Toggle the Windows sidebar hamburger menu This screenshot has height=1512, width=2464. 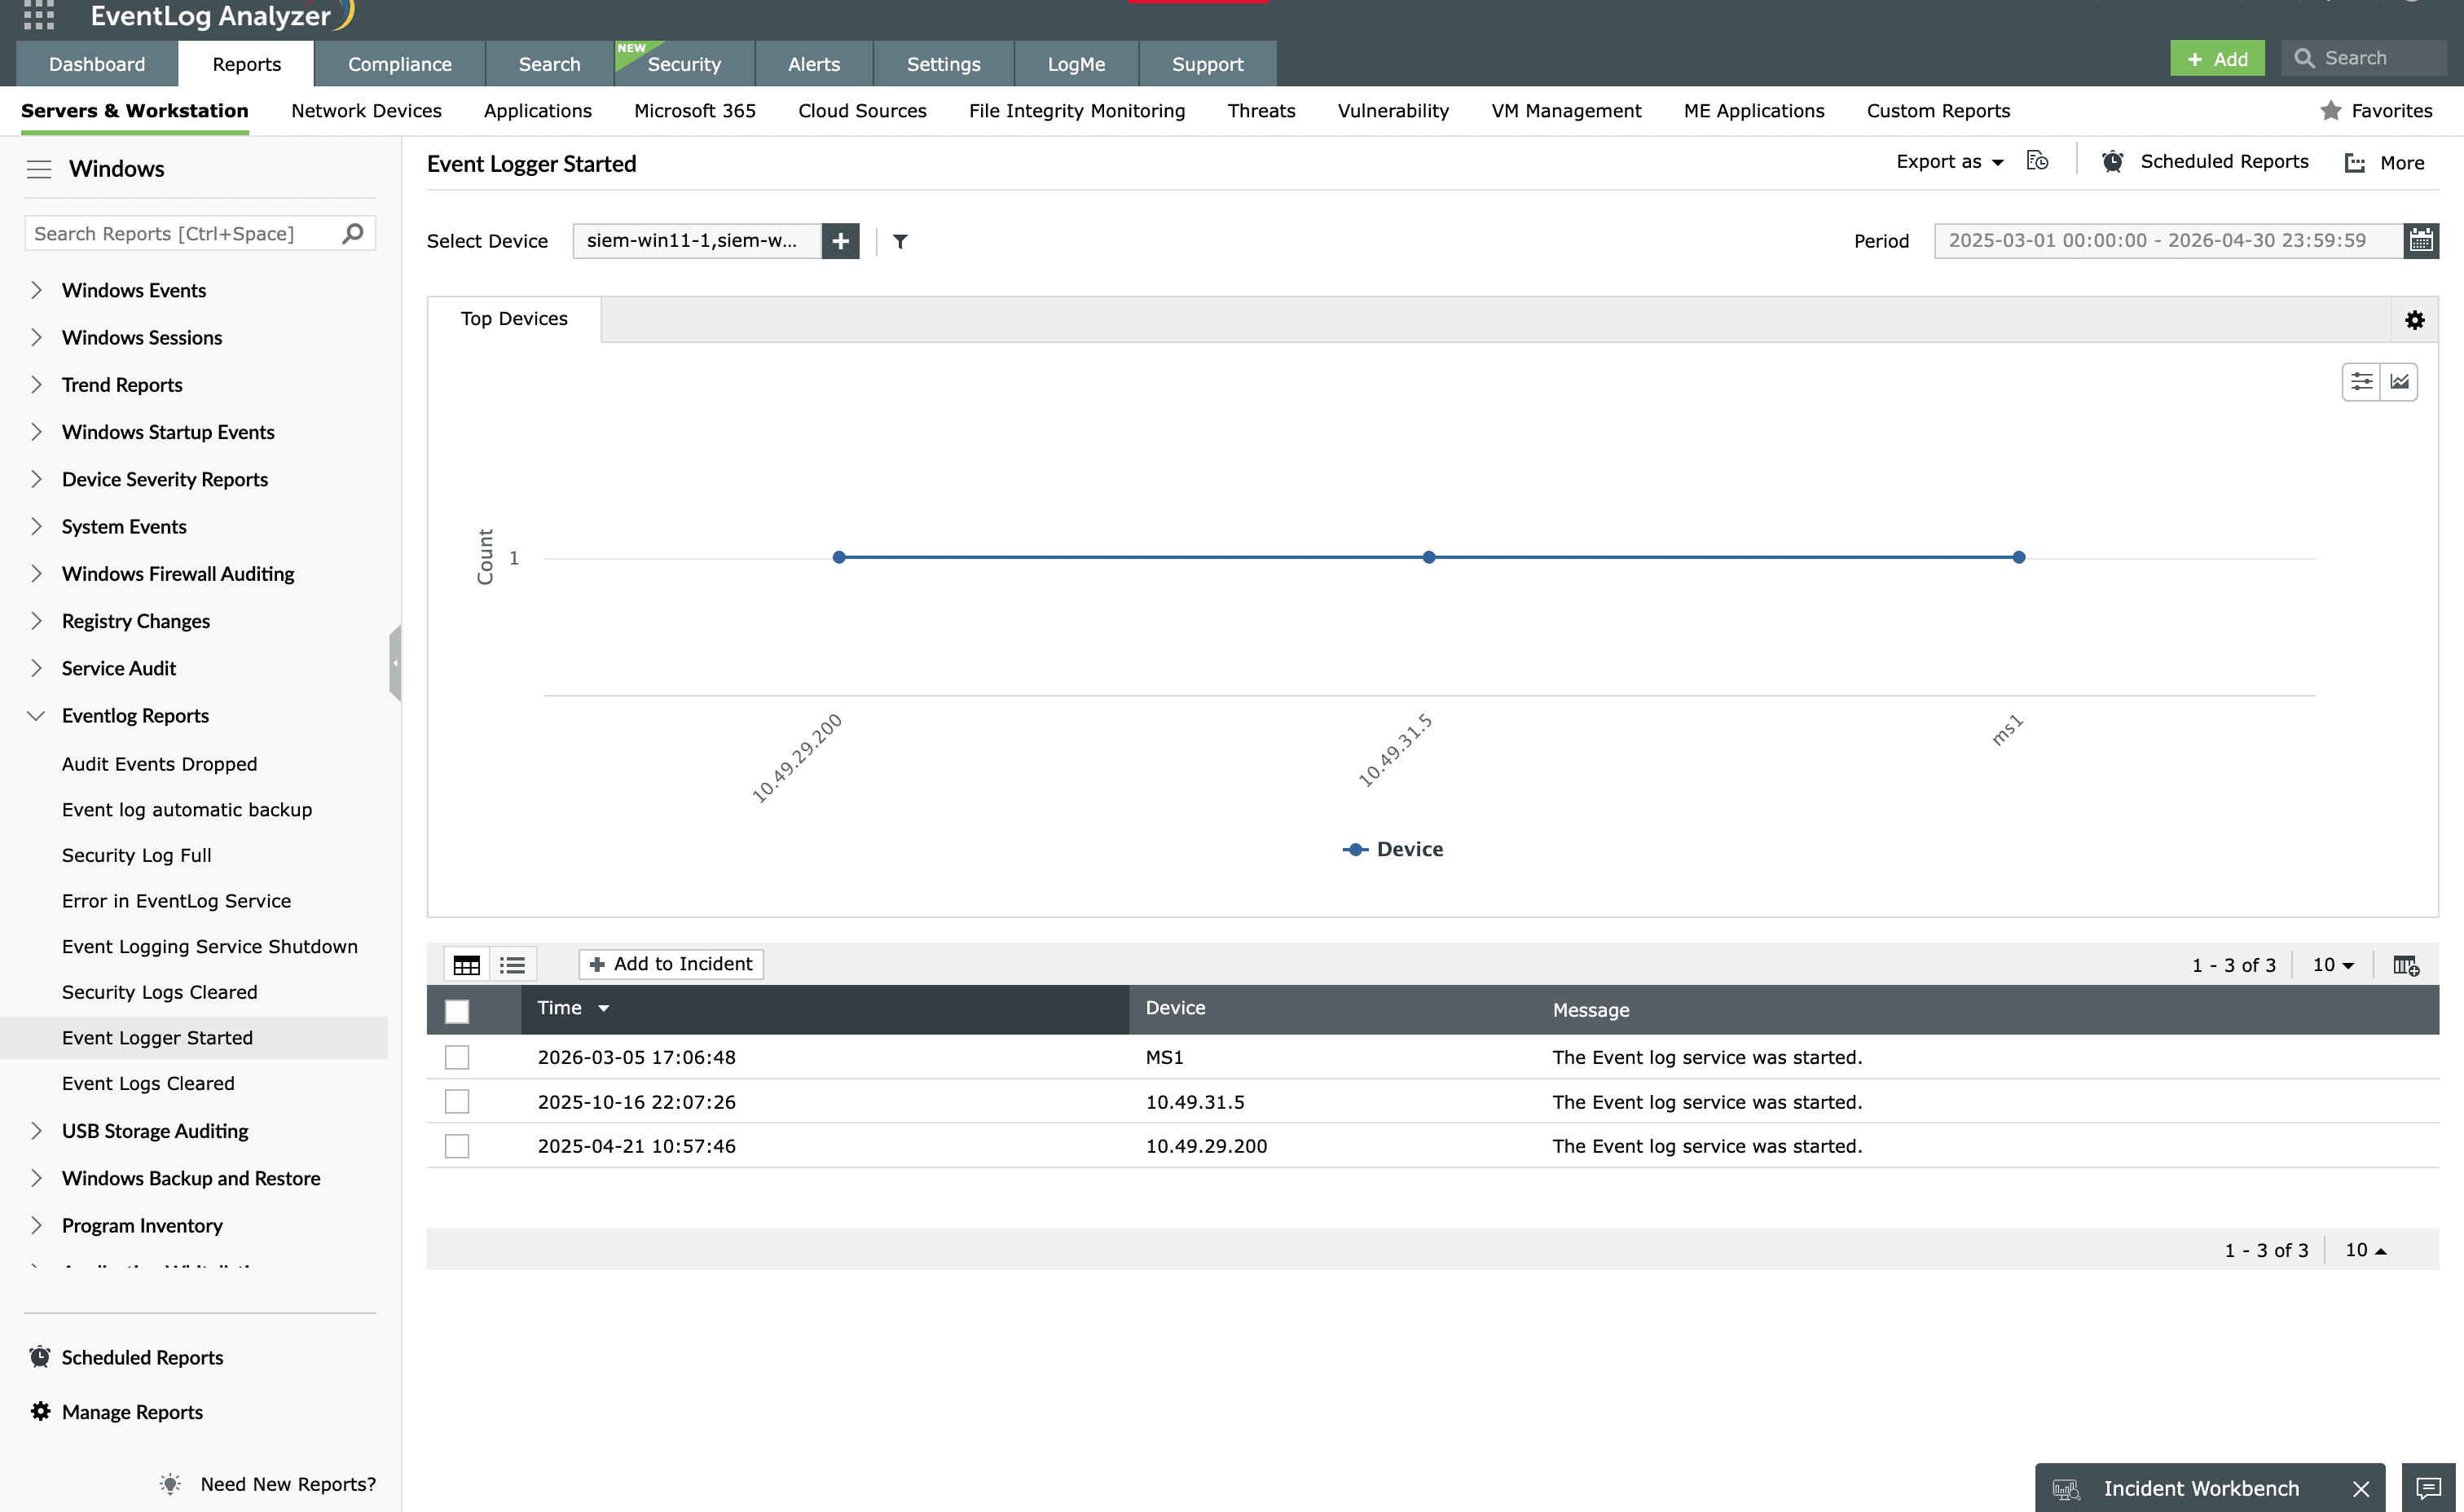[39, 169]
